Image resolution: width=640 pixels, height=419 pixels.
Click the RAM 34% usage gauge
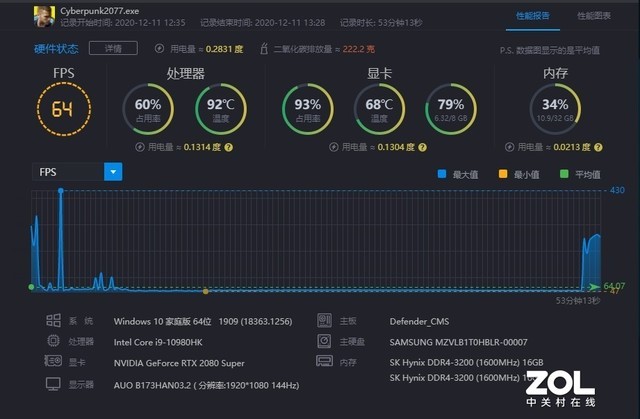555,109
